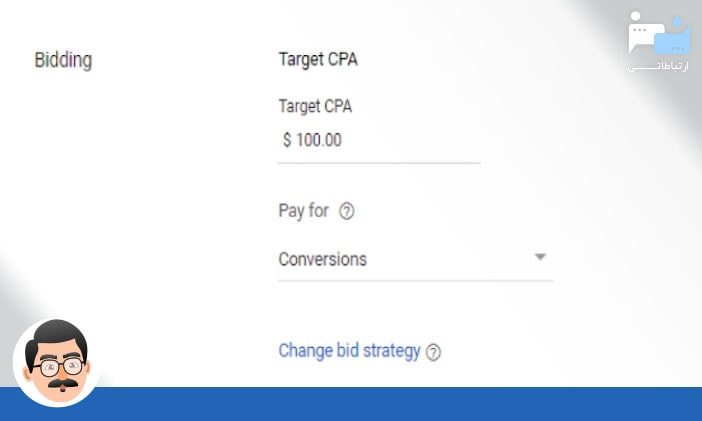
Task: Click the Persian text under the logo
Action: (659, 66)
